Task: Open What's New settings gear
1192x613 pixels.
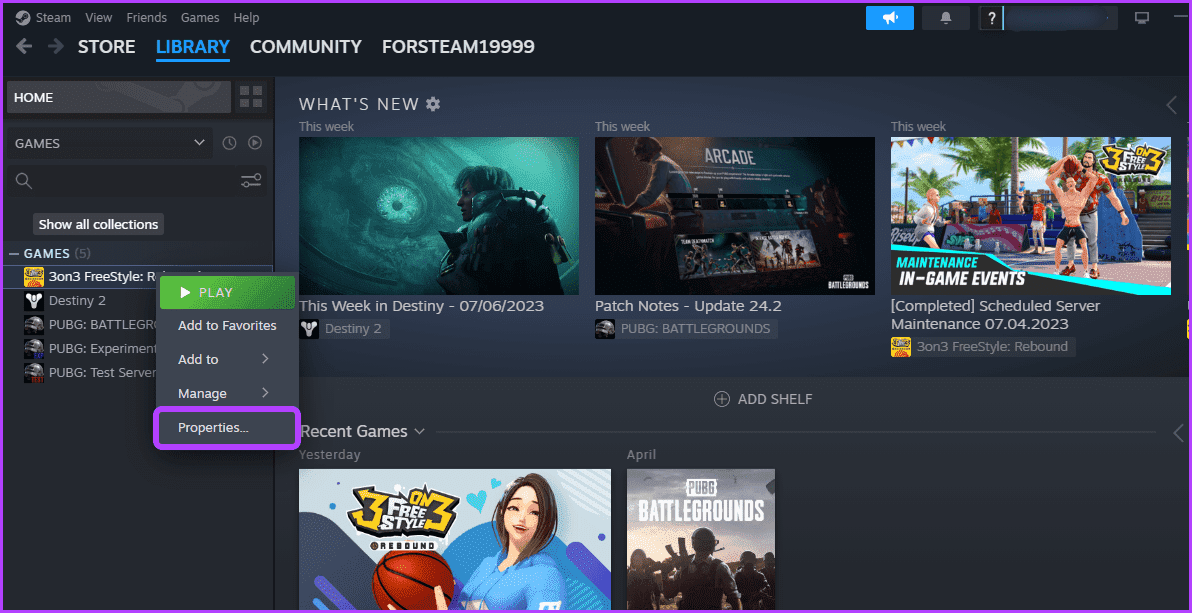Action: click(x=433, y=104)
